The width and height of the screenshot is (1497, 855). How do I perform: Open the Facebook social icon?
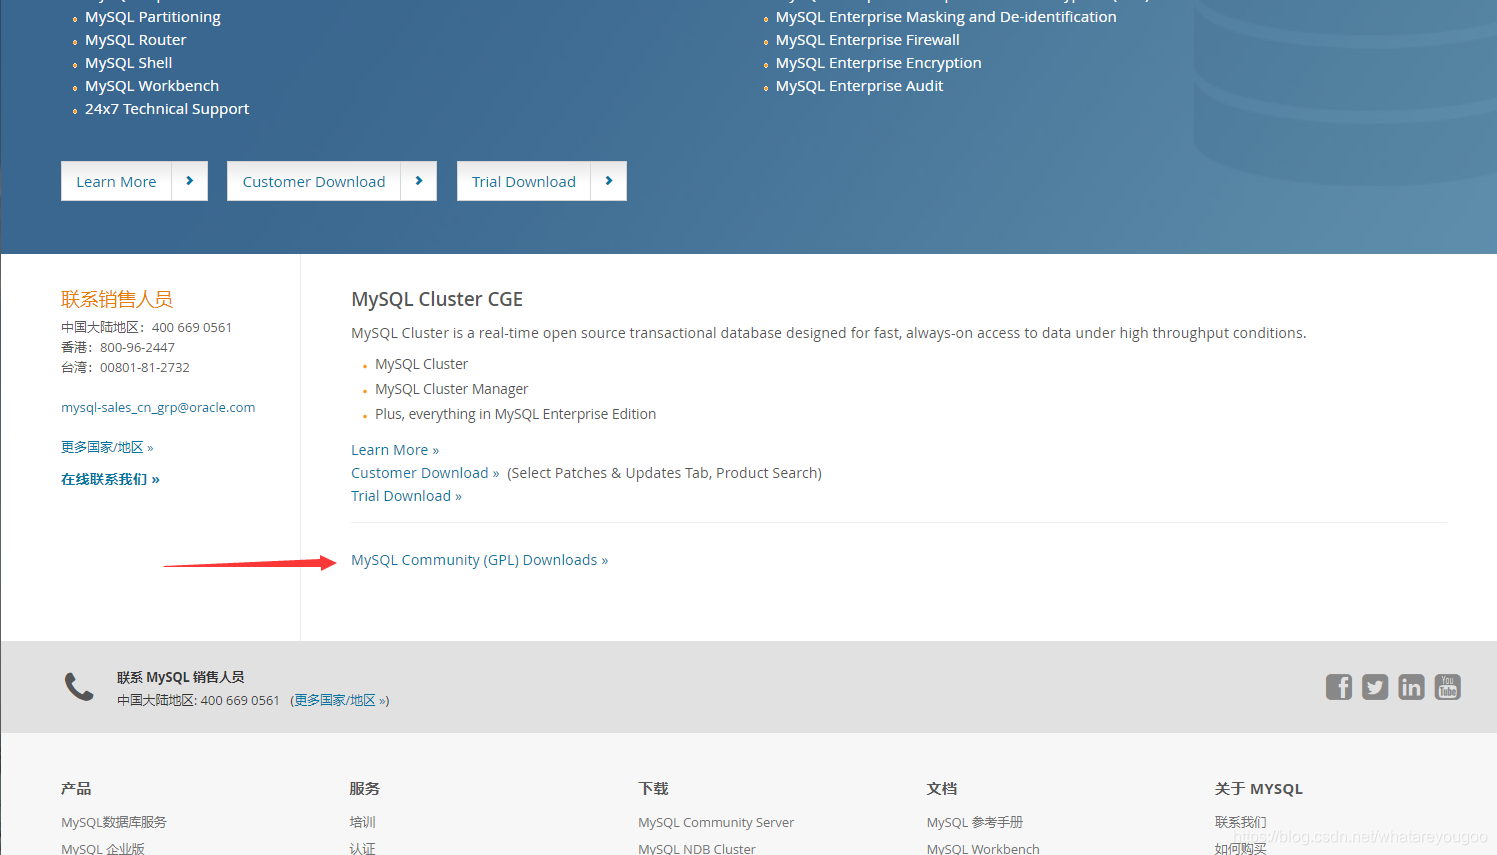point(1339,687)
